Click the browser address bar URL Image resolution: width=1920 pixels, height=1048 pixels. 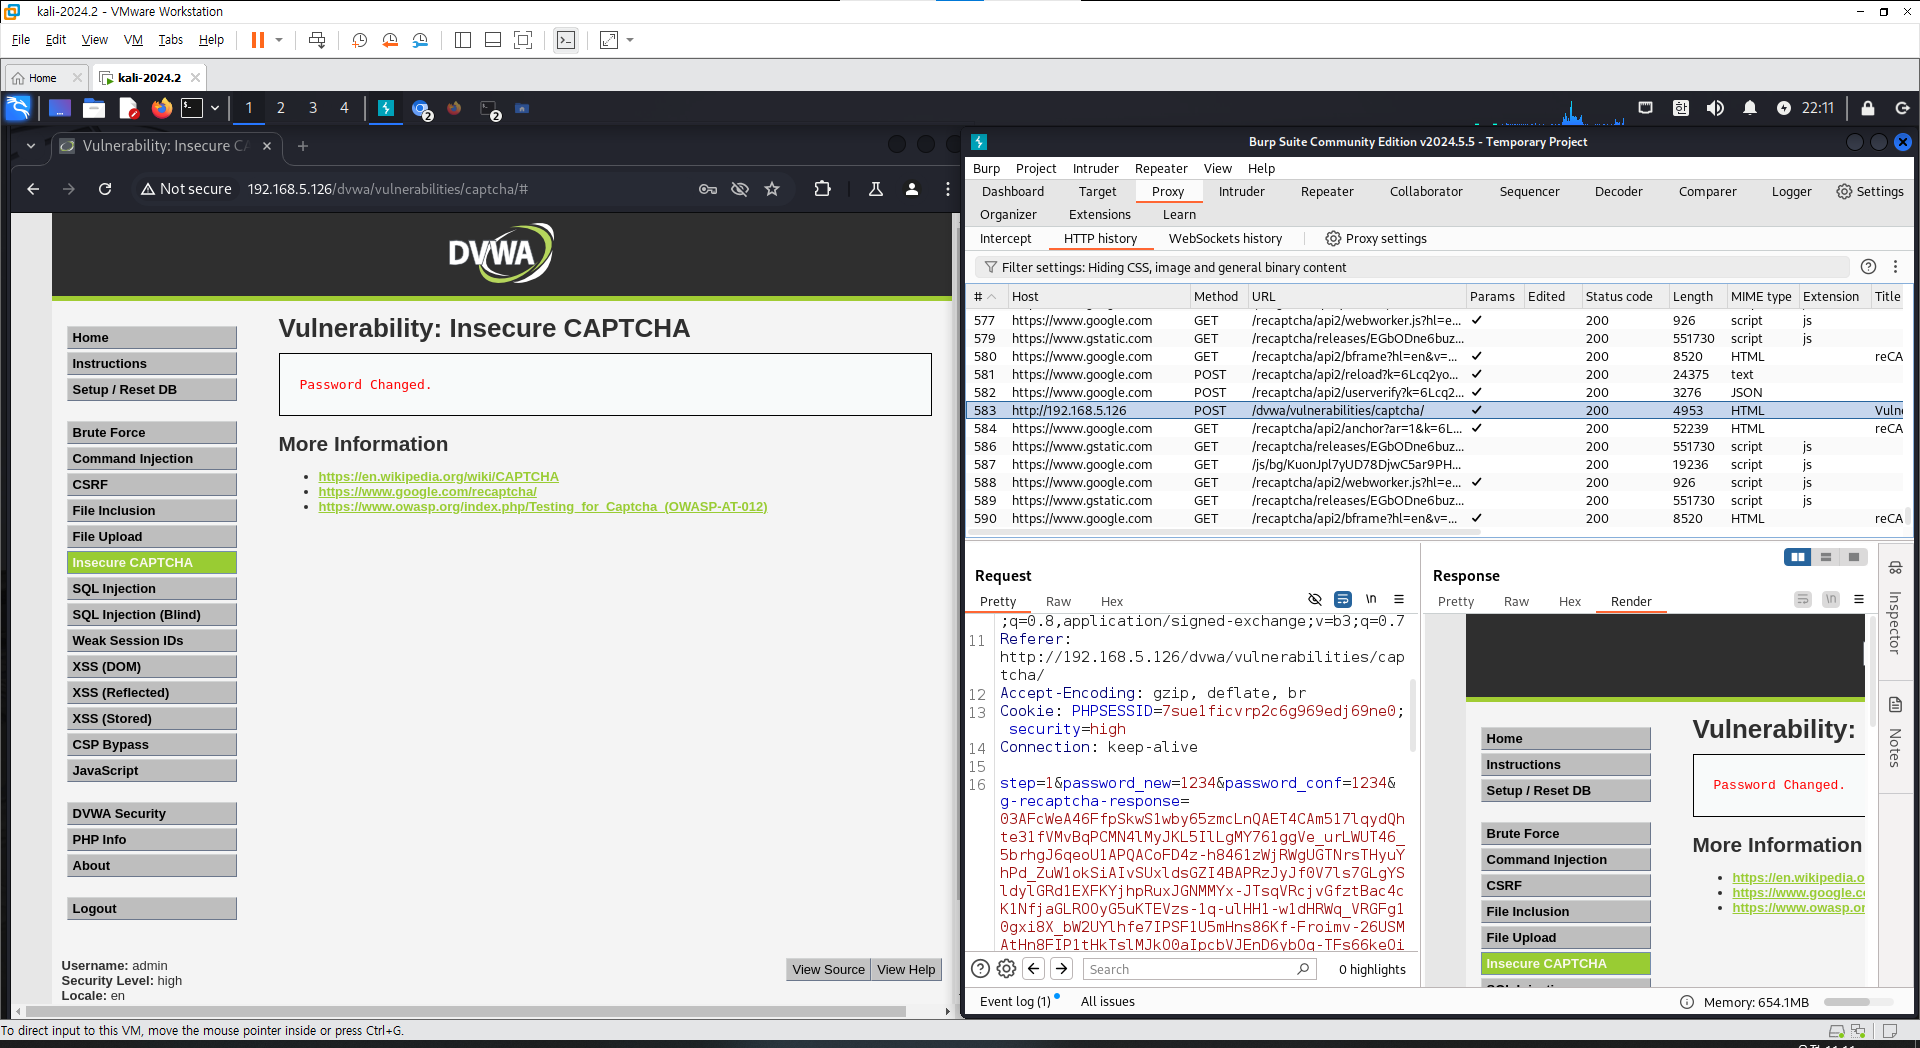388,189
